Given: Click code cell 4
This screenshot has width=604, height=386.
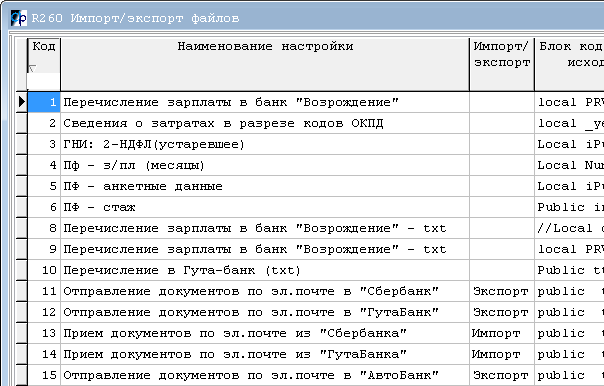Looking at the screenshot, I should coord(44,165).
